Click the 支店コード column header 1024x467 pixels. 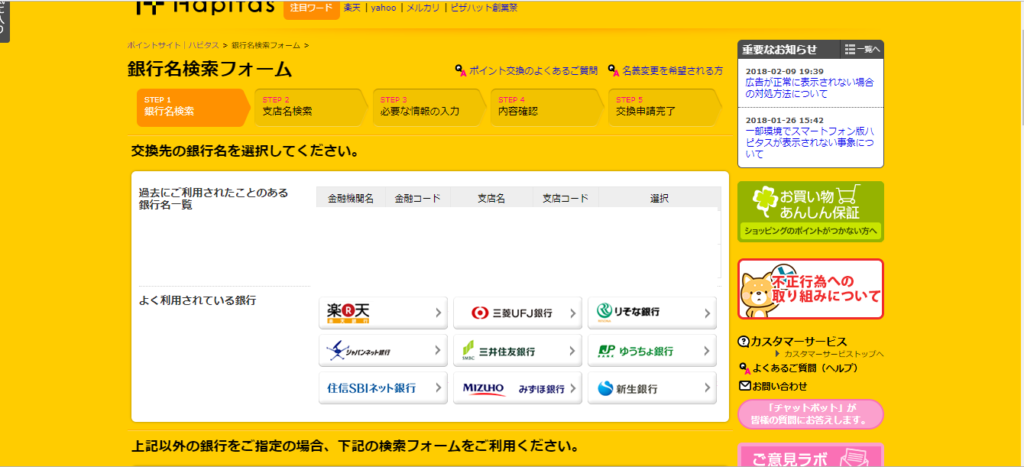(x=566, y=198)
